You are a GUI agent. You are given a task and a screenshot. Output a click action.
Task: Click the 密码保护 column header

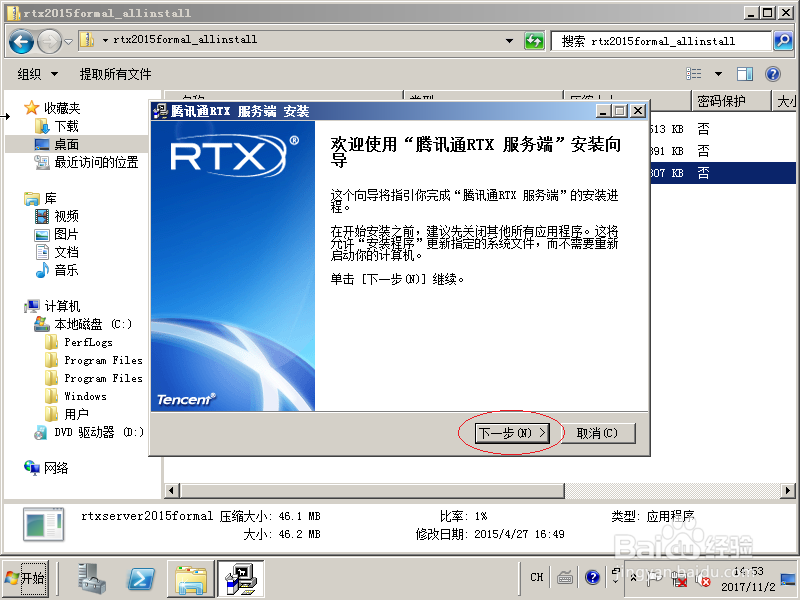731,101
